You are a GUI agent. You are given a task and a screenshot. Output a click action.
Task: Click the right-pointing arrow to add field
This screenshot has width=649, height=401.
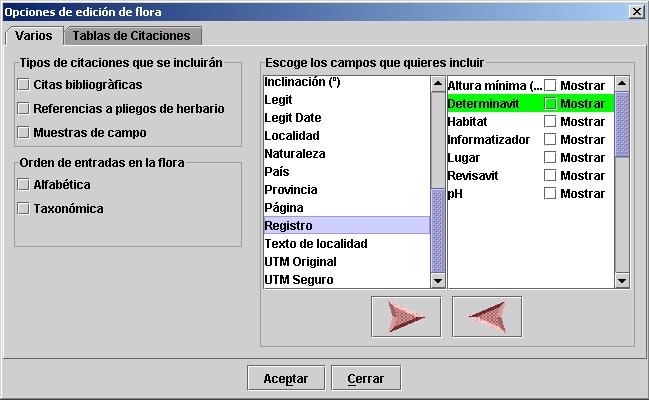406,317
